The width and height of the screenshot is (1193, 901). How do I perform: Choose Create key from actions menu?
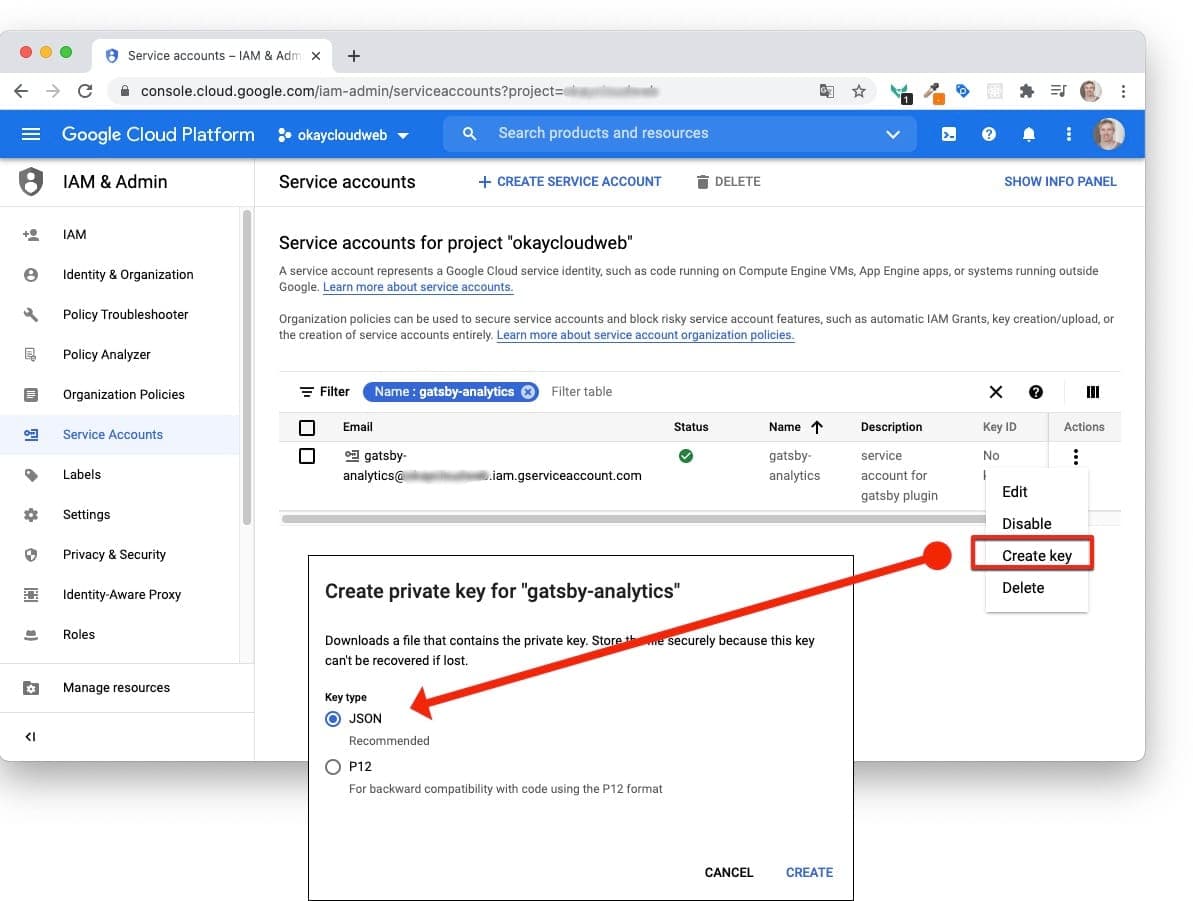pyautogui.click(x=1036, y=556)
